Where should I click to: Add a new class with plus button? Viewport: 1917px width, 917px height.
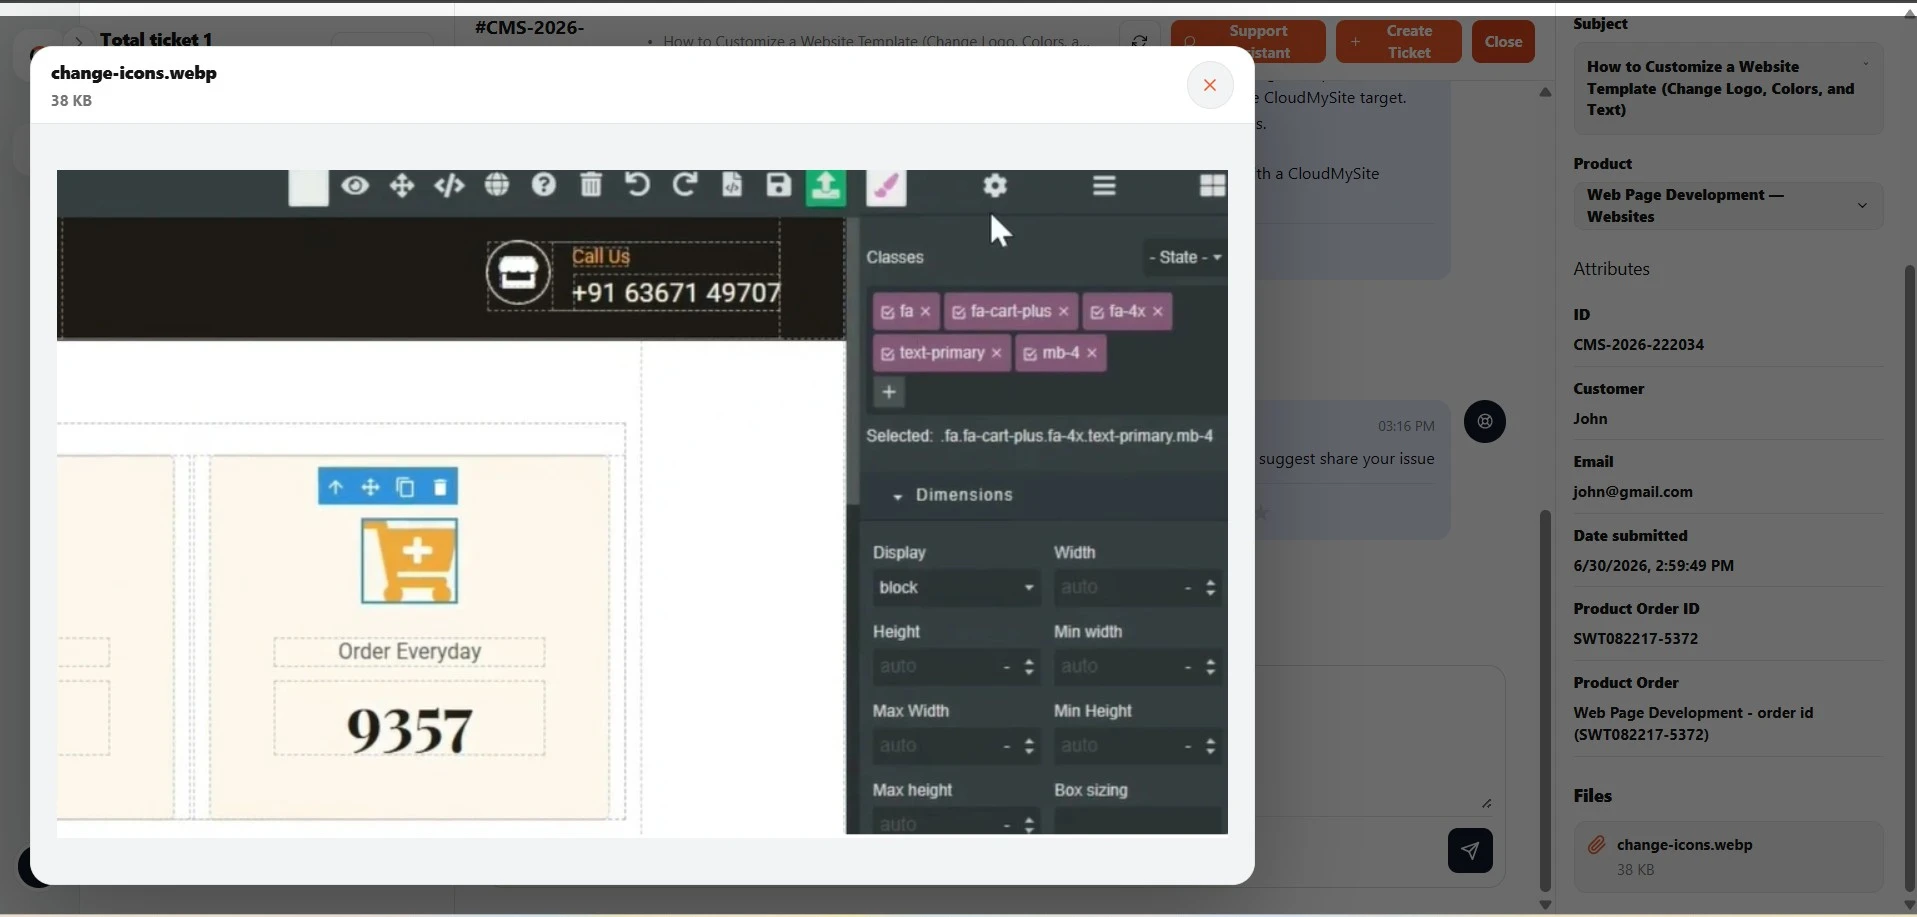[x=889, y=392]
